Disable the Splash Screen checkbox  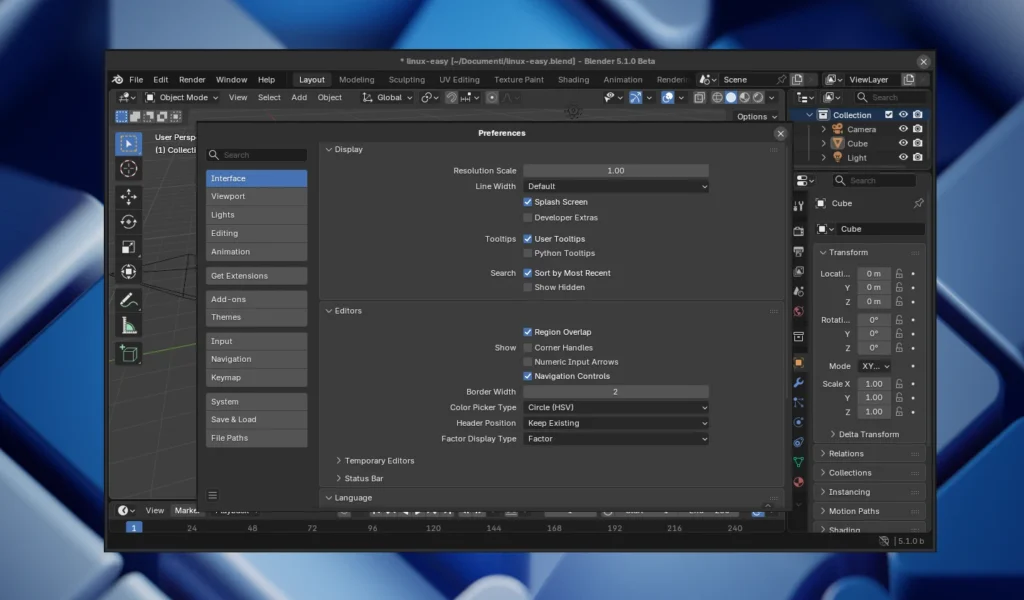coord(527,201)
